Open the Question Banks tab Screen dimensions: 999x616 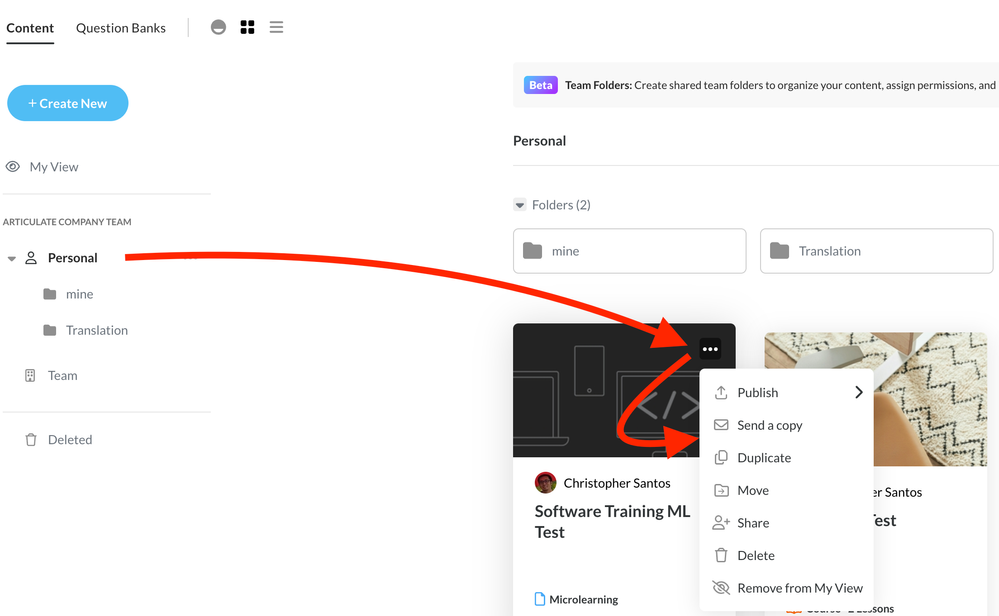tap(120, 28)
